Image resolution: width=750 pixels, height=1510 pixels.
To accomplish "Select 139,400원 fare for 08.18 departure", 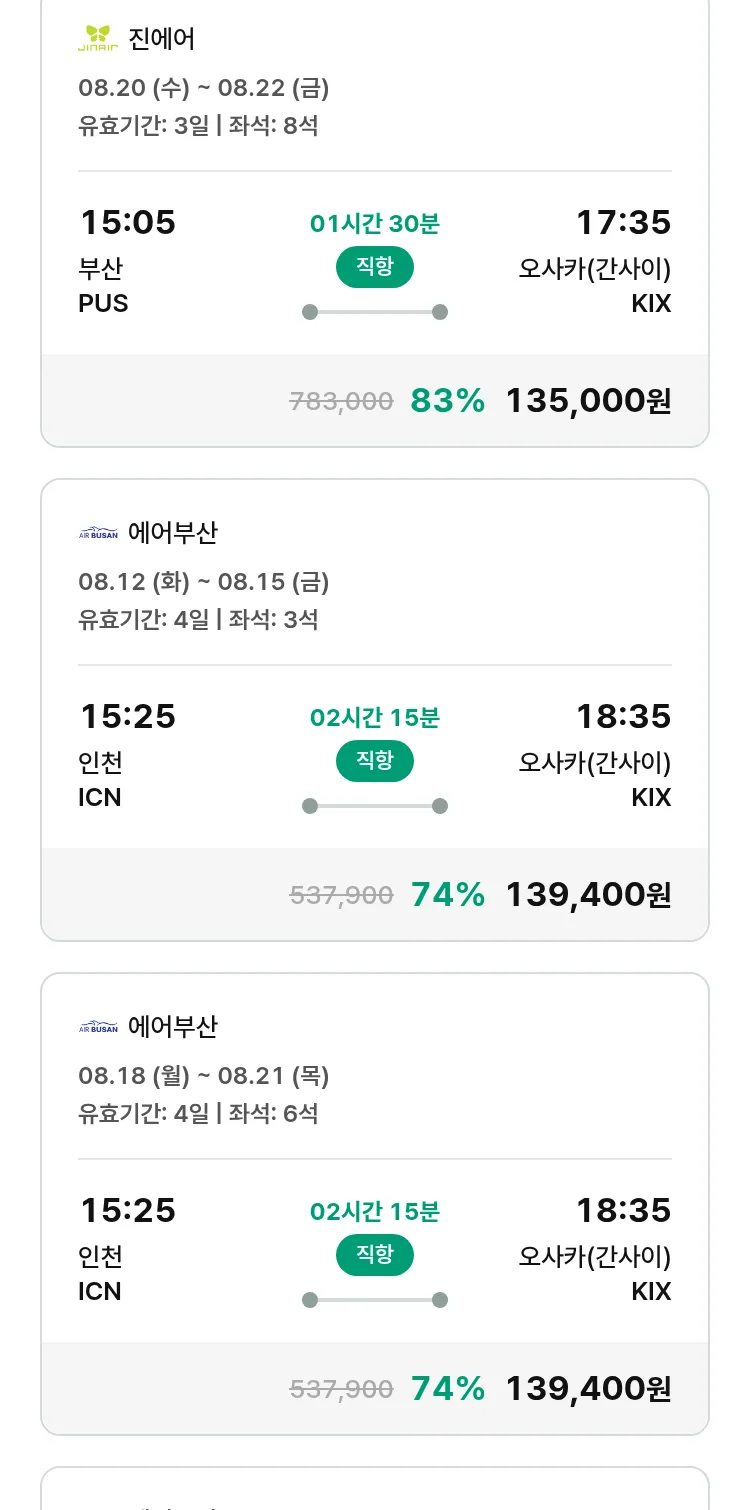I will pyautogui.click(x=588, y=1389).
